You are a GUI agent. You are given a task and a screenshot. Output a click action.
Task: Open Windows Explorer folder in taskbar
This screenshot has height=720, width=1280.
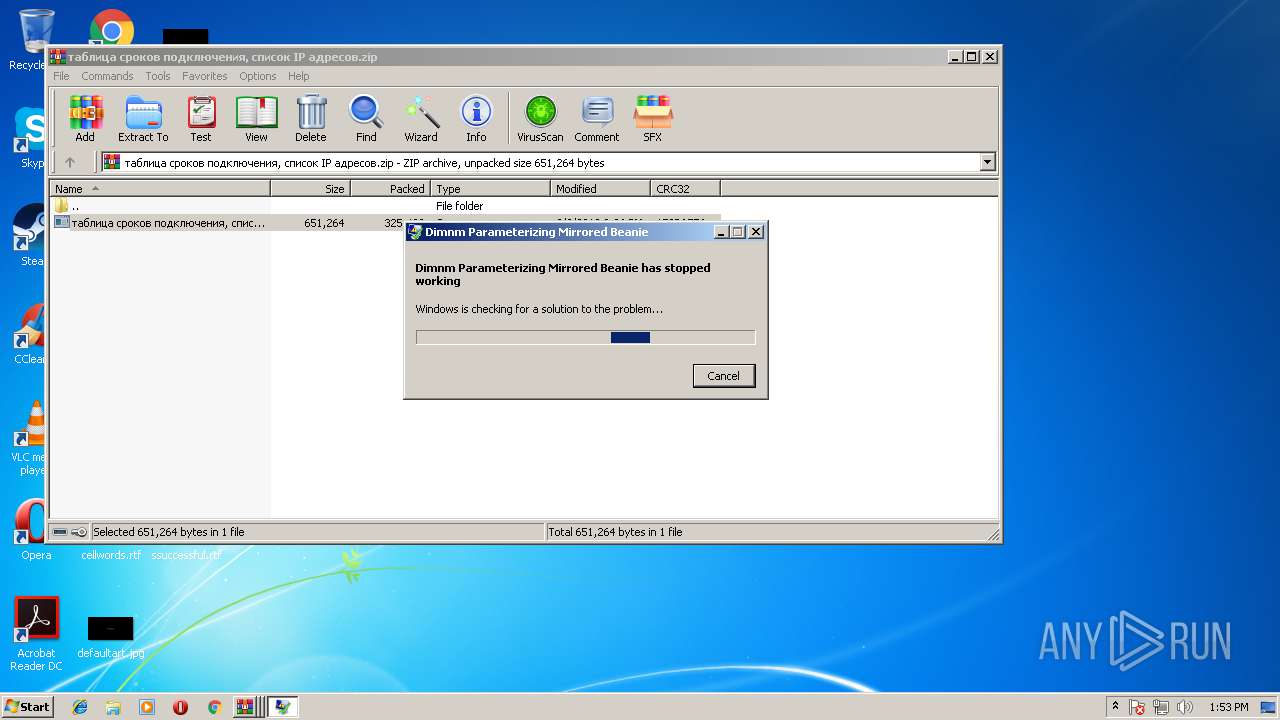point(113,707)
